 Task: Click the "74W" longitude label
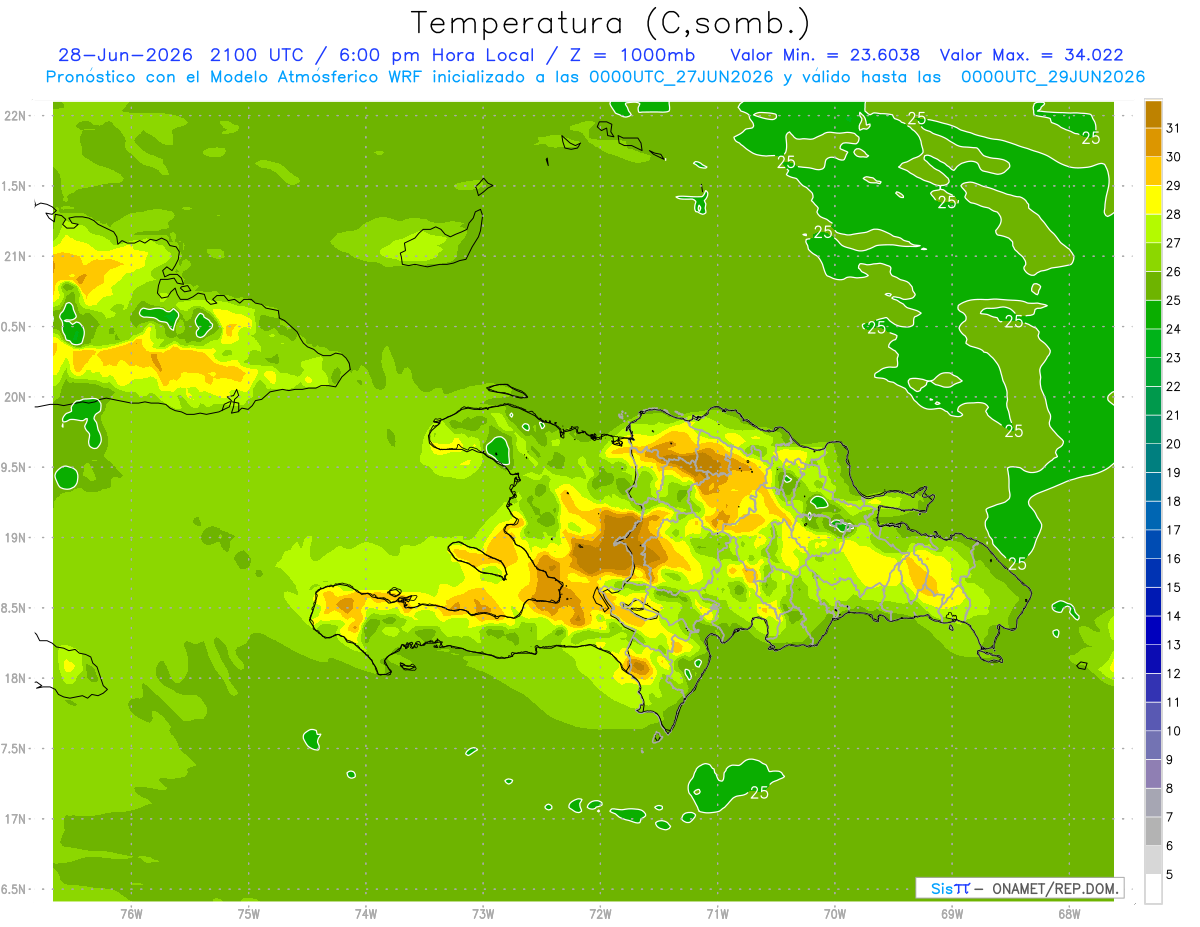click(x=365, y=913)
